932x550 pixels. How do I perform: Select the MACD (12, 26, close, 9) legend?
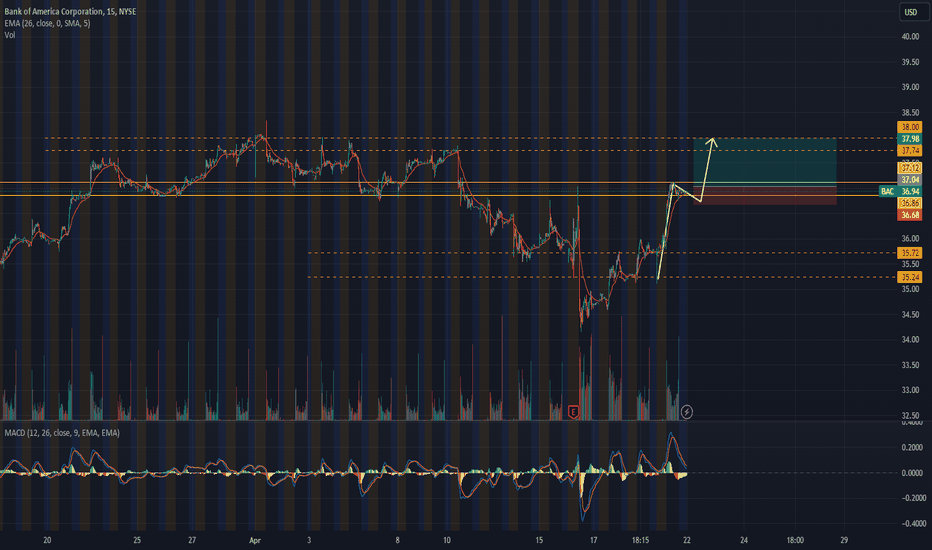(x=62, y=433)
